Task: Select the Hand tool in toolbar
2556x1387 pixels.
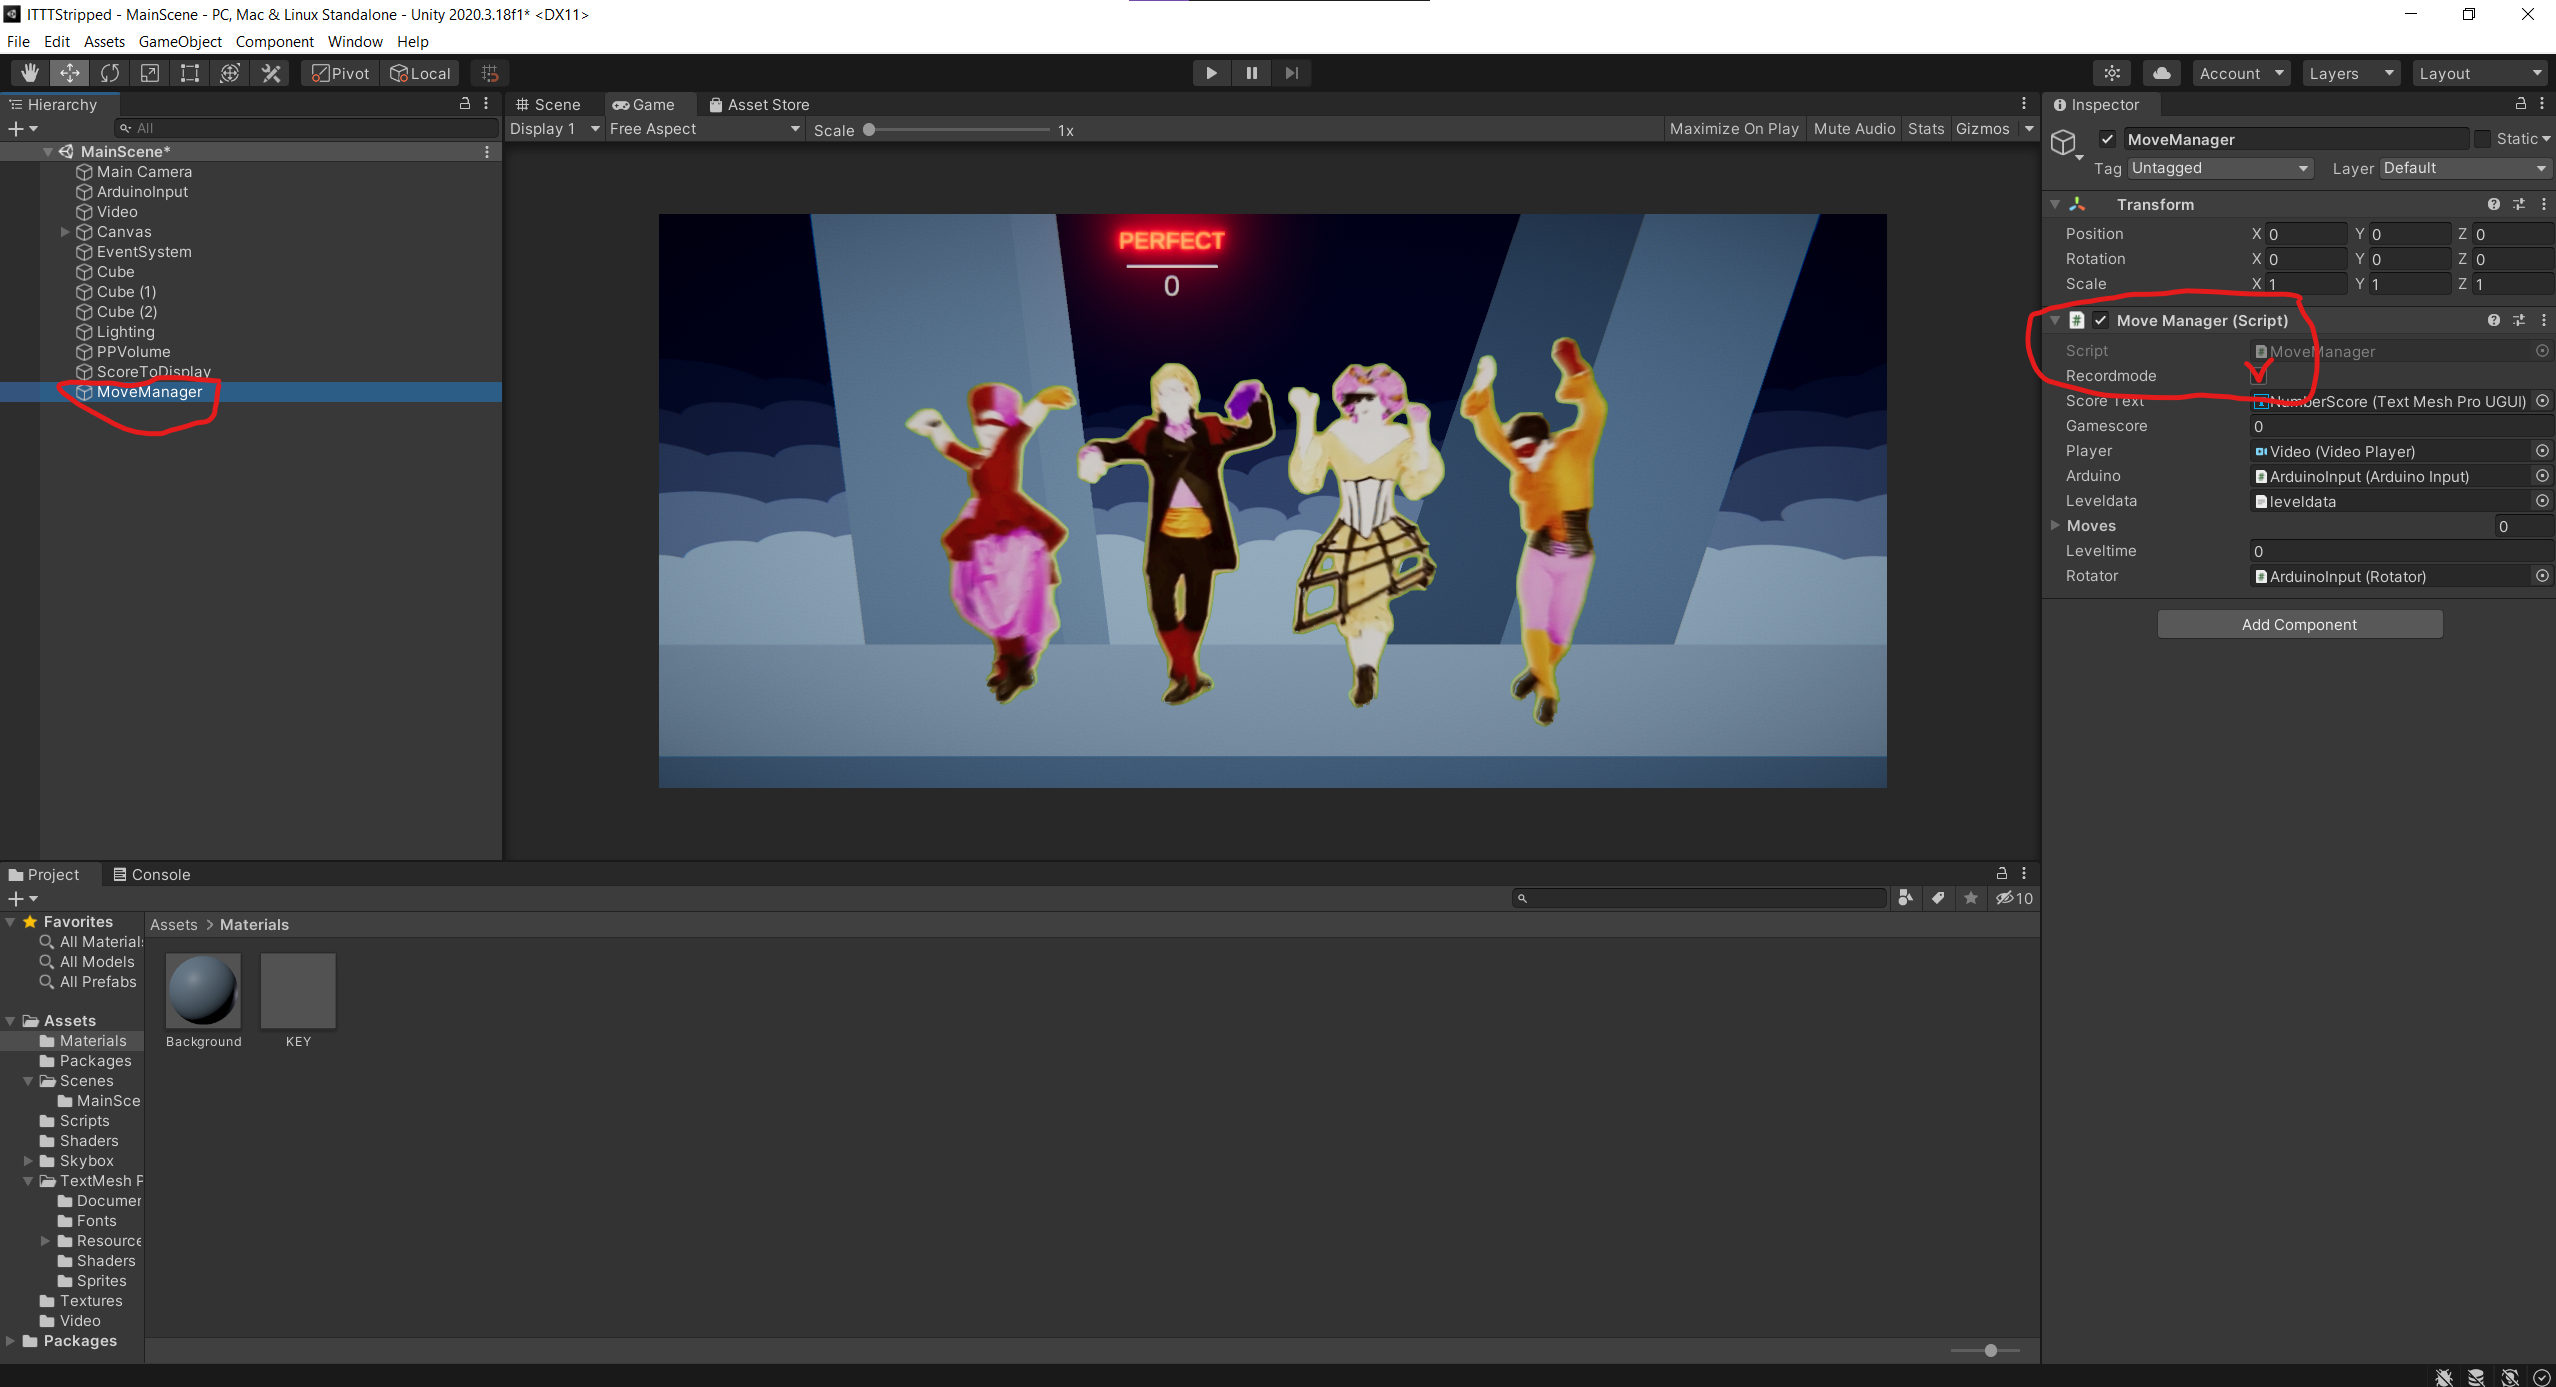Action: point(30,73)
